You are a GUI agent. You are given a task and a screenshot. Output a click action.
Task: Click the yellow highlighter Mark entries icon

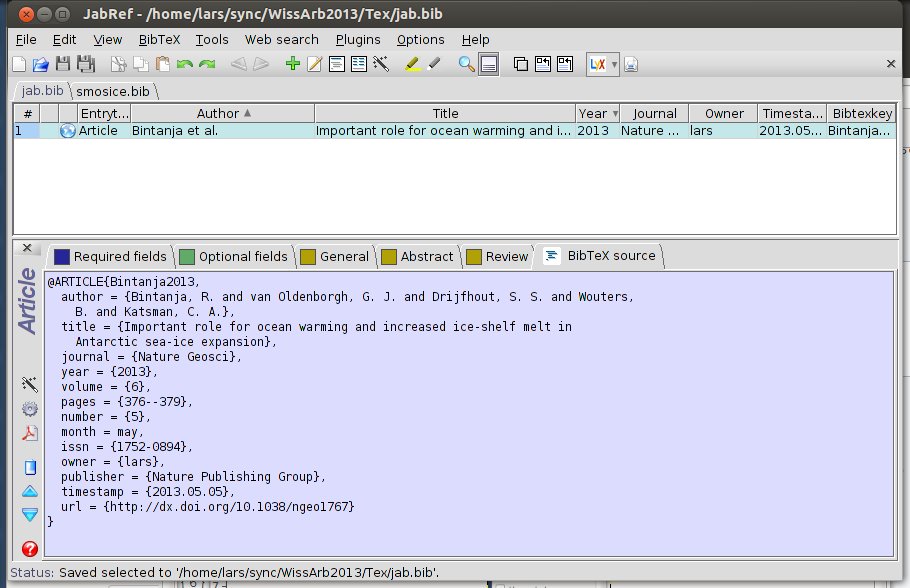pos(412,64)
